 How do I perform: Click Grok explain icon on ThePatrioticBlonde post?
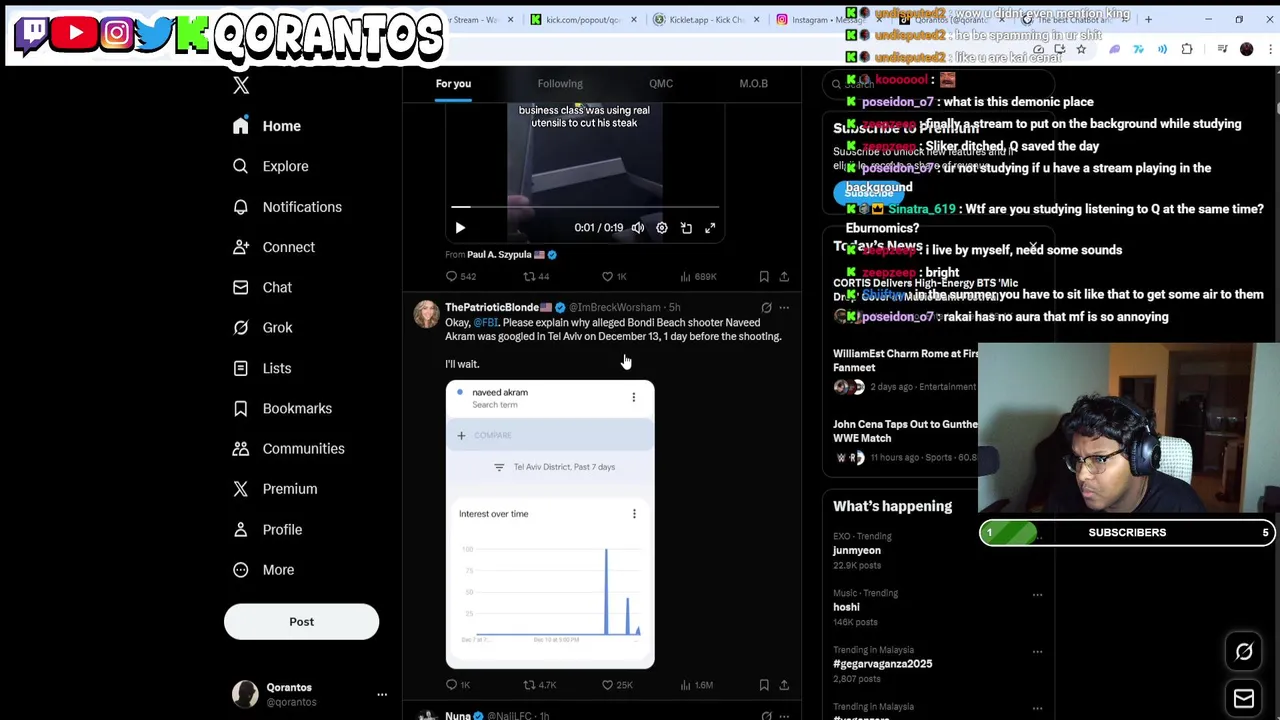point(766,308)
